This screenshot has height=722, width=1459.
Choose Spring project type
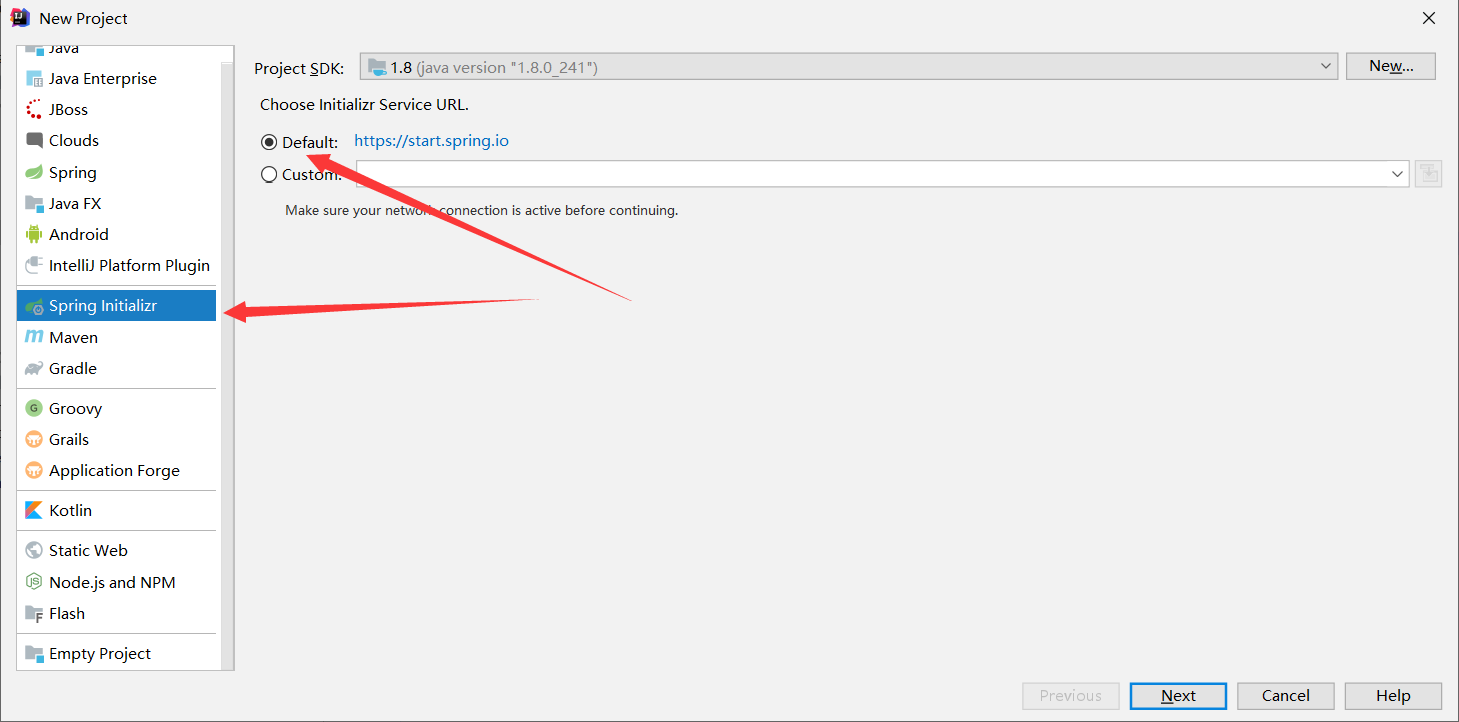point(116,172)
